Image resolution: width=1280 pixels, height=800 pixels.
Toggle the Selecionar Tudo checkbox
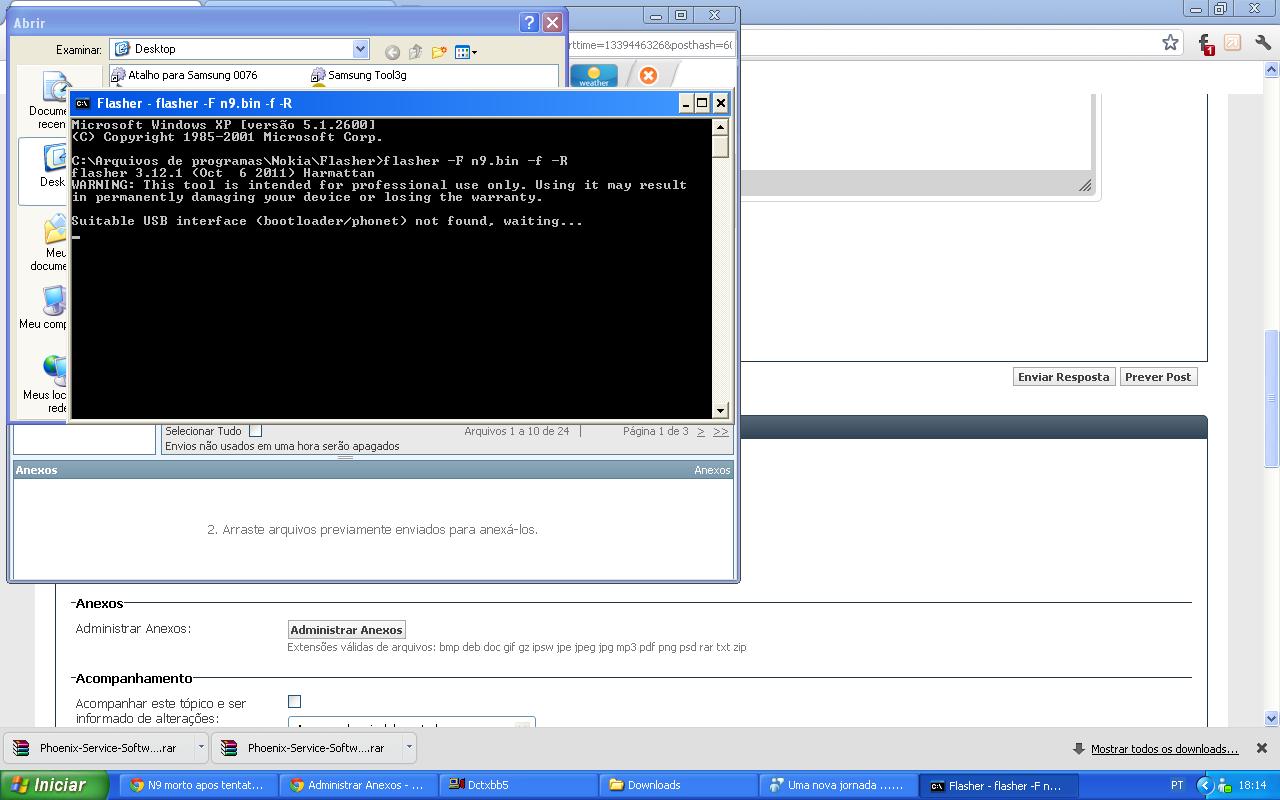pyautogui.click(x=255, y=431)
